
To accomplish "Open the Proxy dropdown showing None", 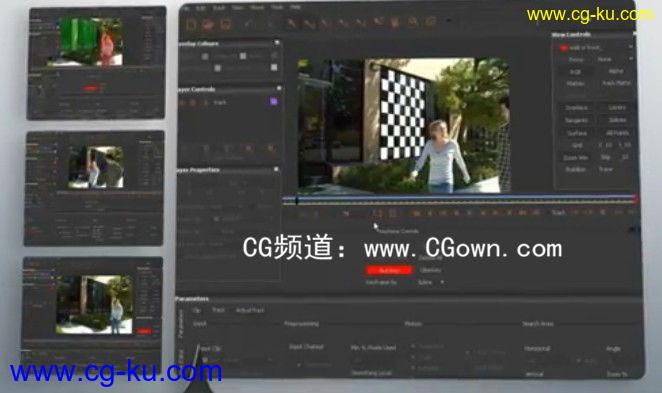I will [x=615, y=60].
